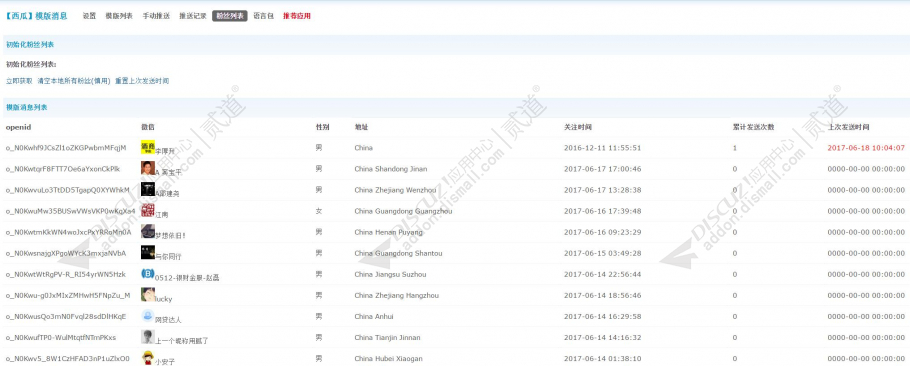Click 清空本地所有粉丝(慎用) link
The width and height of the screenshot is (910, 366).
point(74,81)
